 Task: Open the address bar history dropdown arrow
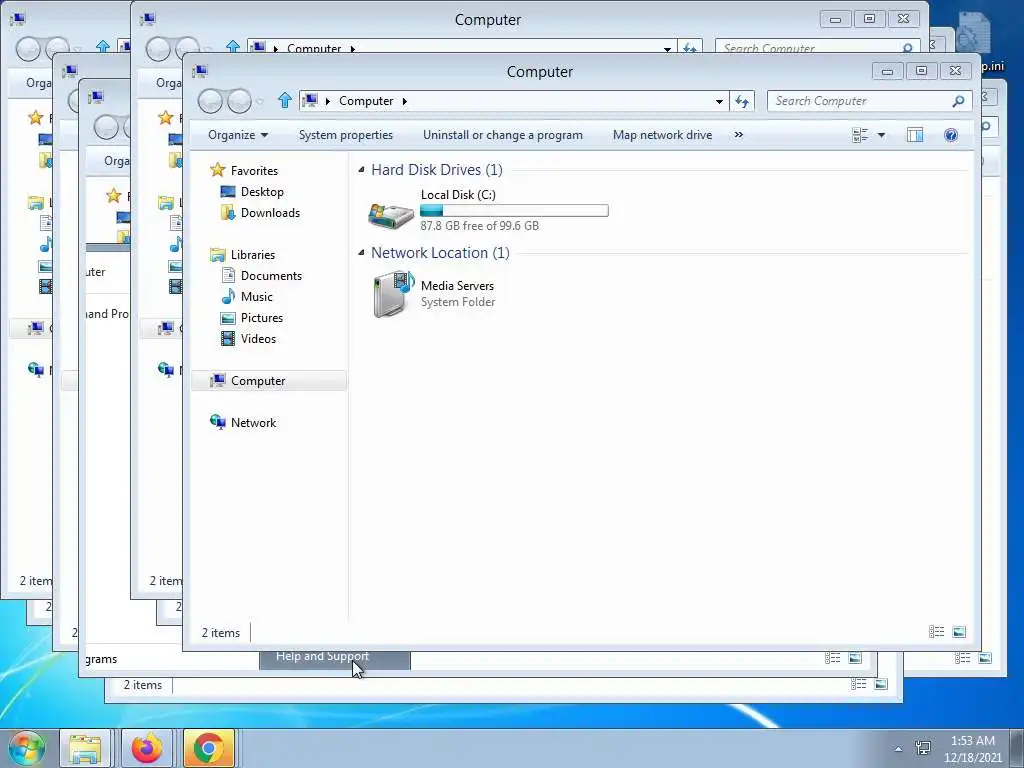point(719,101)
